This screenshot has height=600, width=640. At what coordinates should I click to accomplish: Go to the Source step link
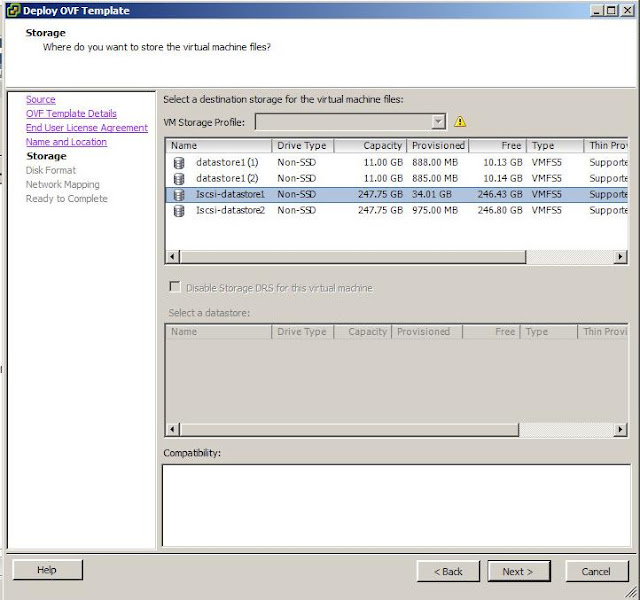[x=40, y=99]
